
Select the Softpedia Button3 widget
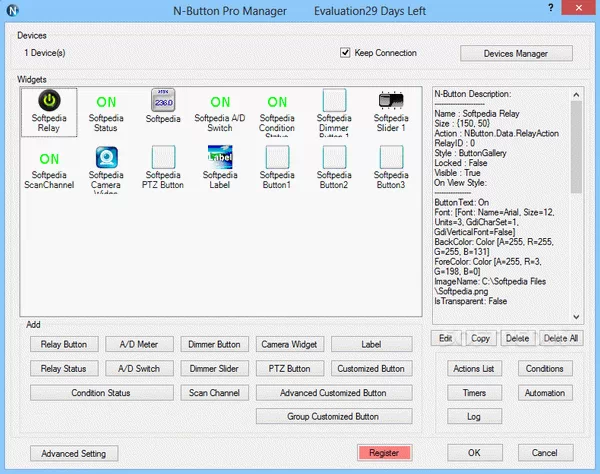[391, 159]
